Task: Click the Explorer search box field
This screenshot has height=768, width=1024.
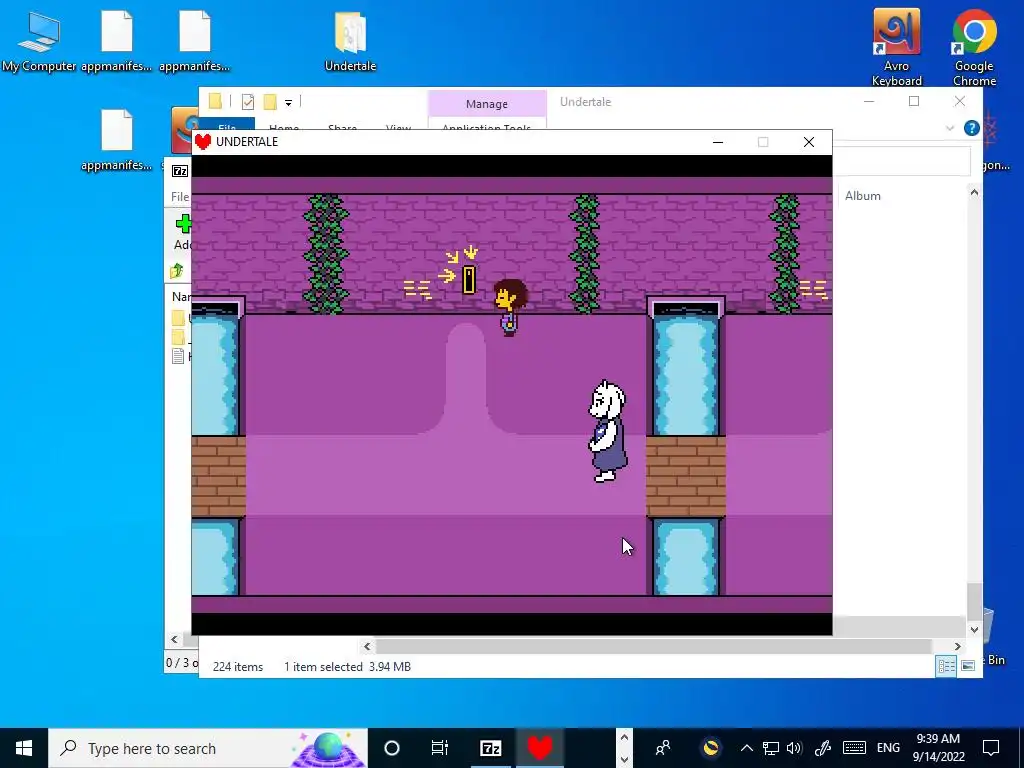Action: tap(901, 160)
